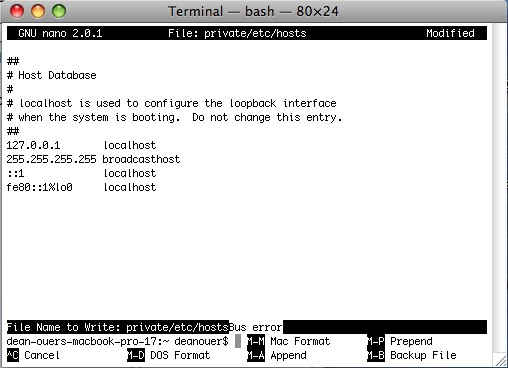Click 'File: private/etc/hosts' in header
This screenshot has height=368, width=508.
(x=237, y=33)
